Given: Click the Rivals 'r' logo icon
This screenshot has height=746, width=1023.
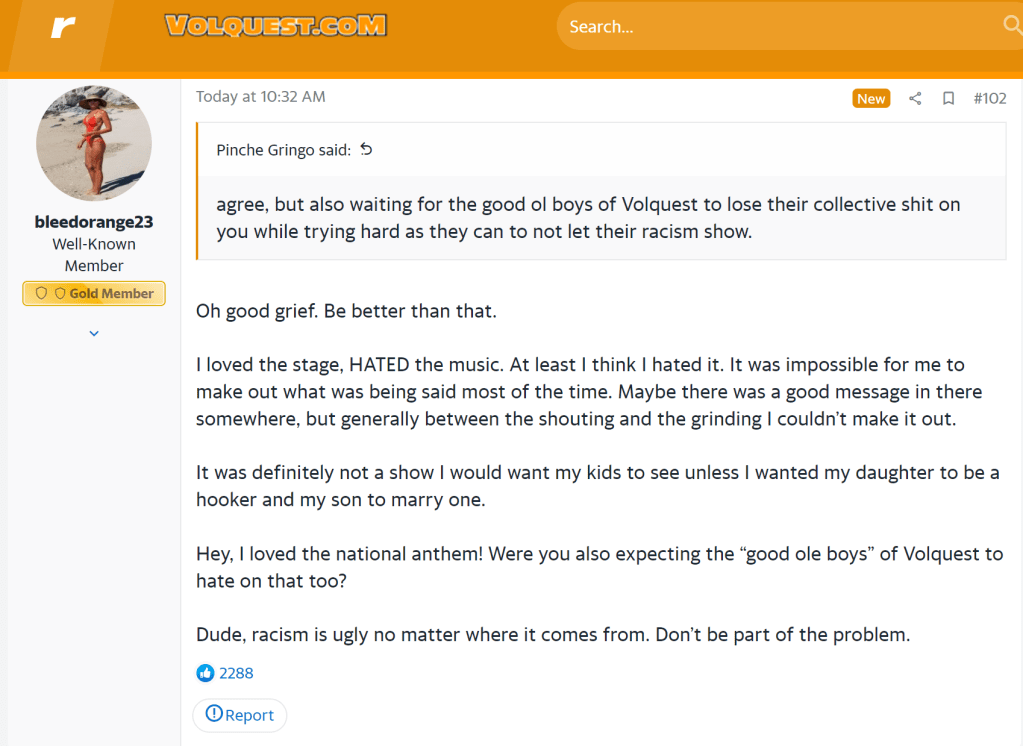Looking at the screenshot, I should (x=63, y=27).
